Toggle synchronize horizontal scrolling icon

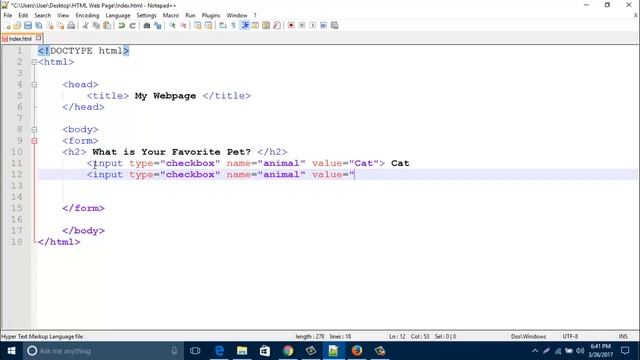point(209,26)
